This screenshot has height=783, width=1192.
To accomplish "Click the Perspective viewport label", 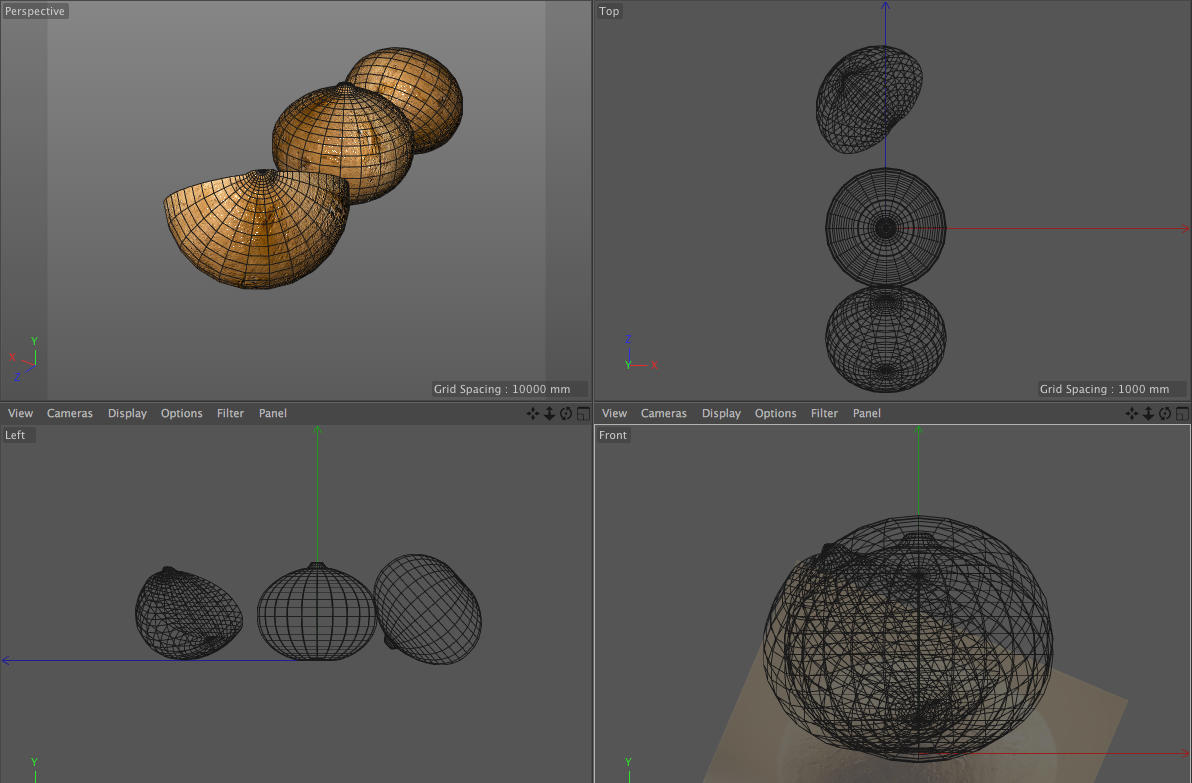I will [x=35, y=11].
